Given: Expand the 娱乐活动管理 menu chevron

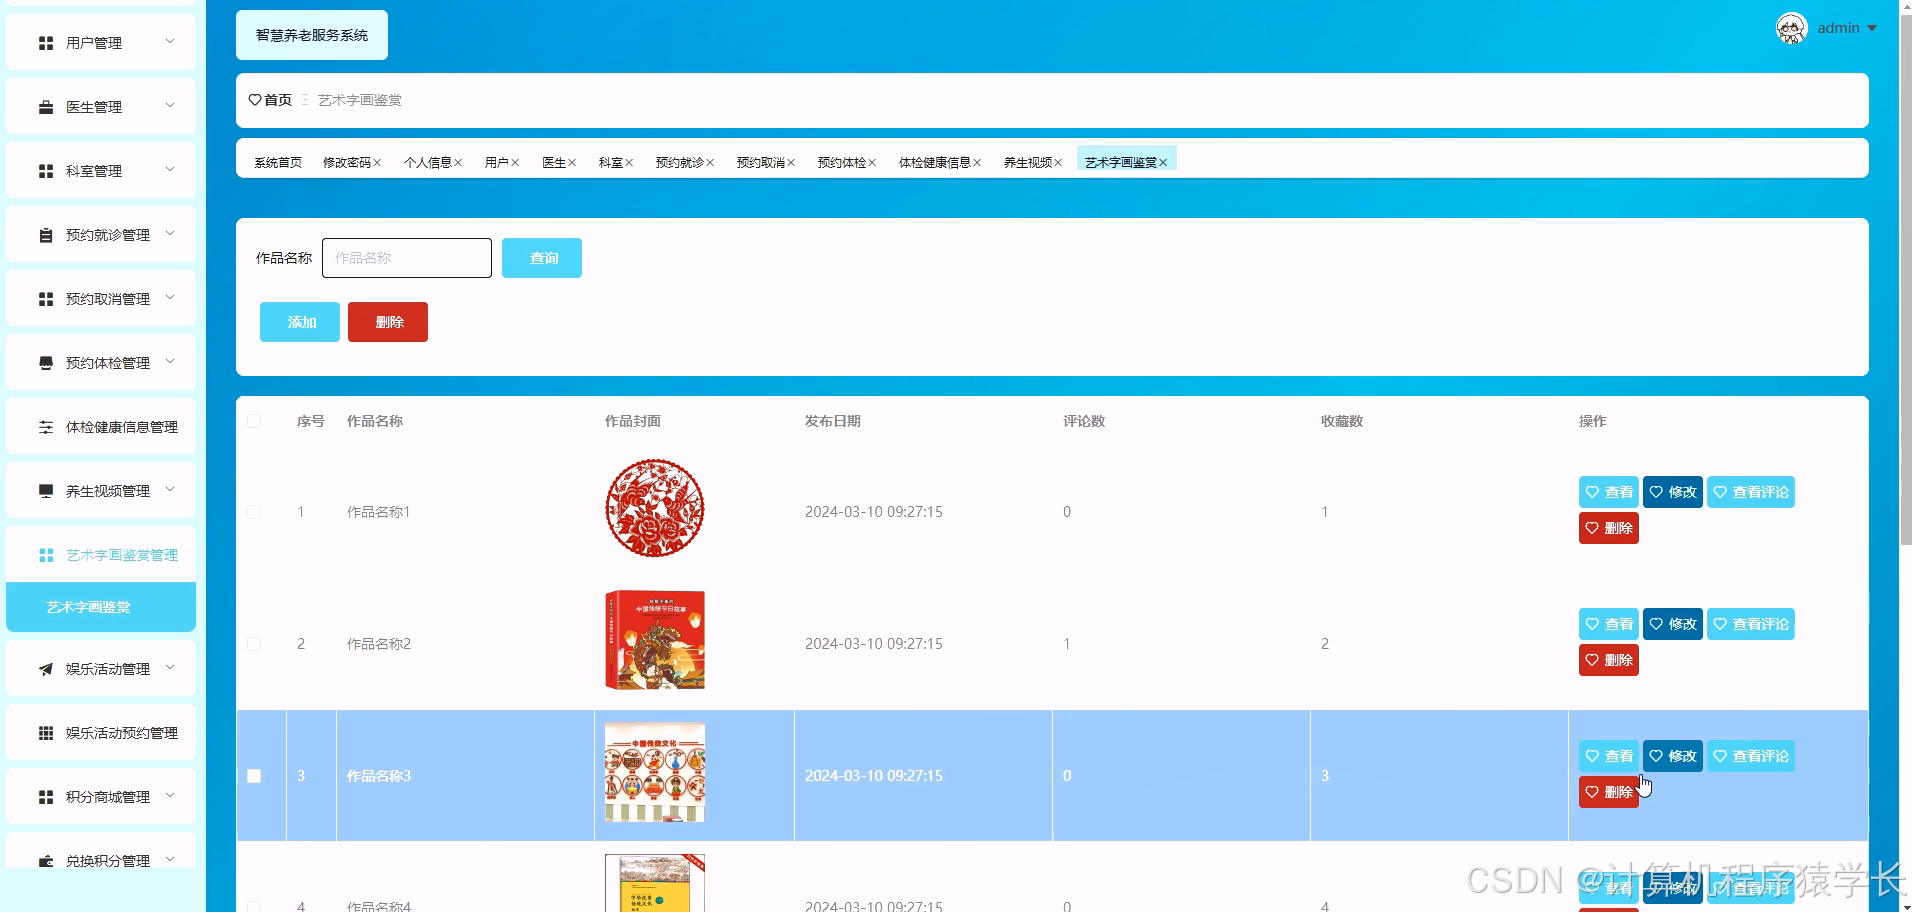Looking at the screenshot, I should 170,668.
